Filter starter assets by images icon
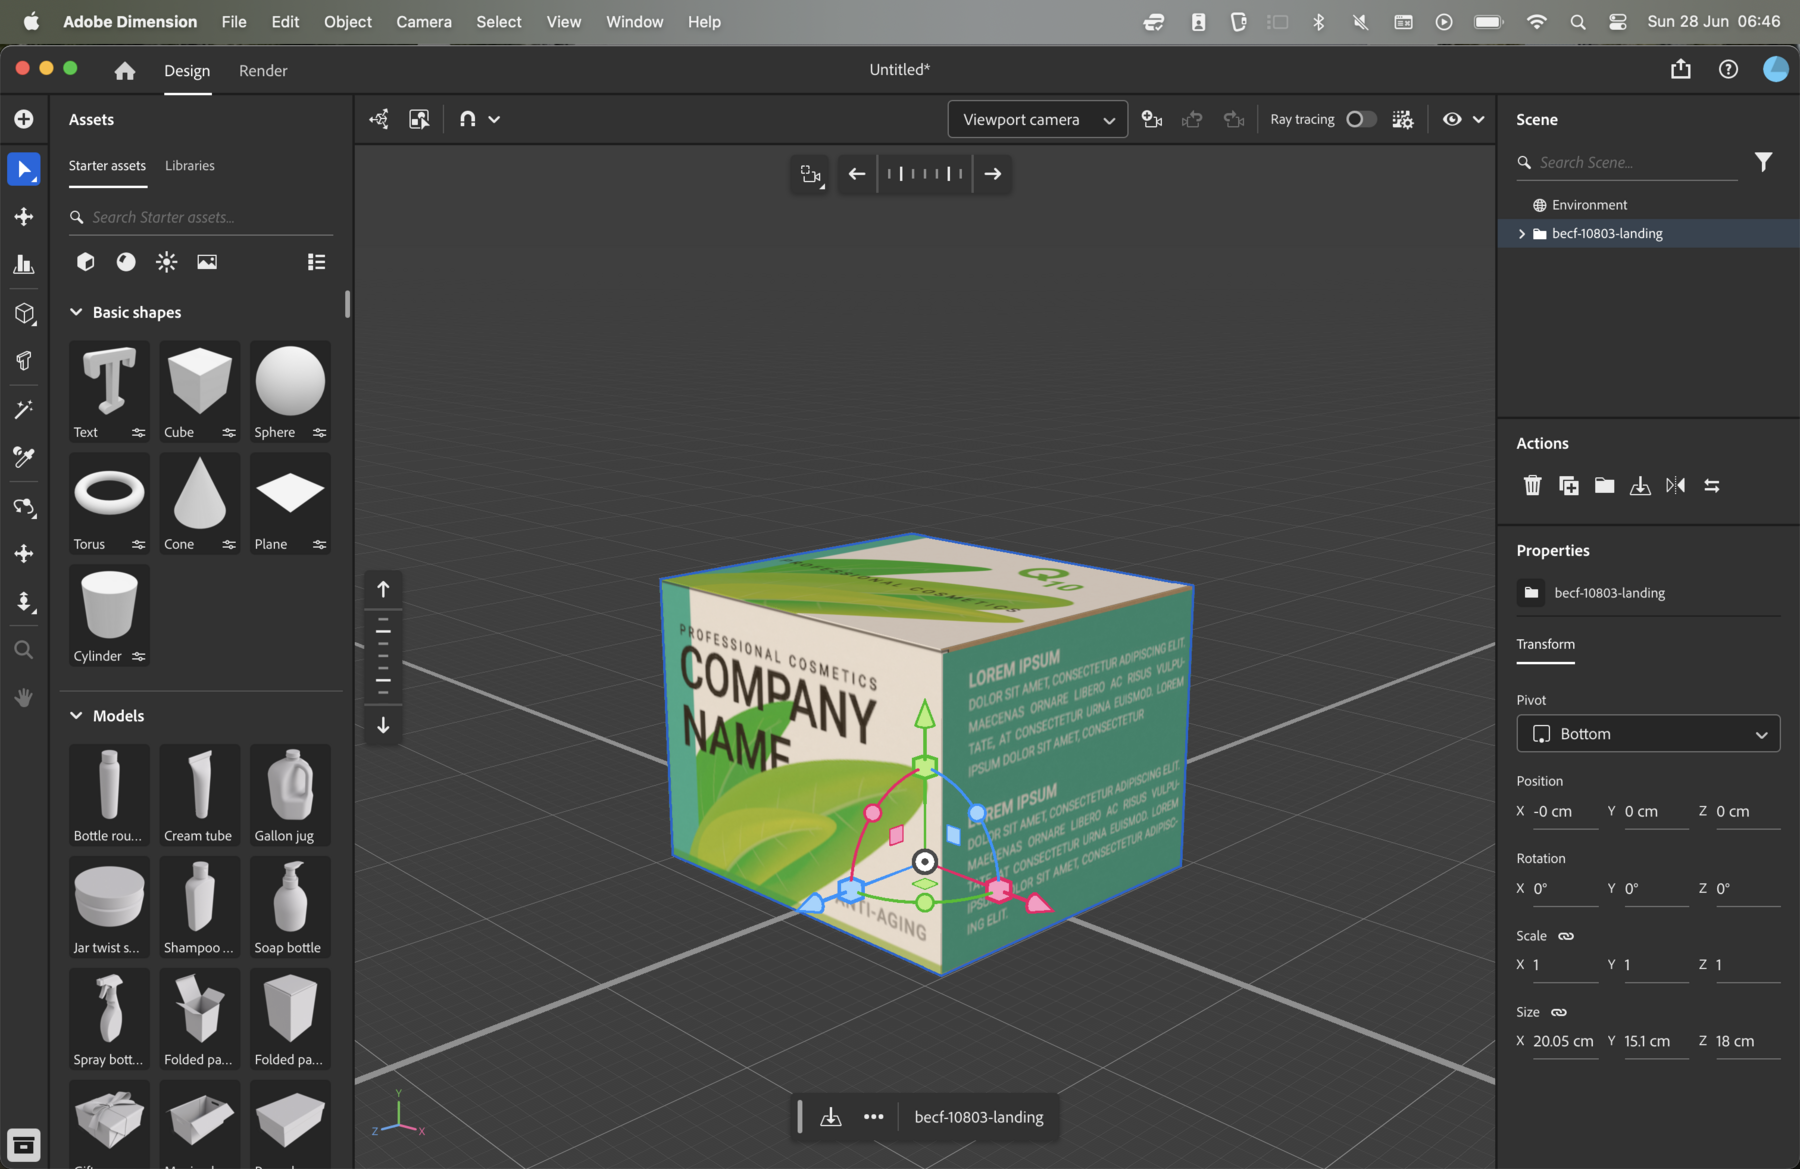 (207, 261)
